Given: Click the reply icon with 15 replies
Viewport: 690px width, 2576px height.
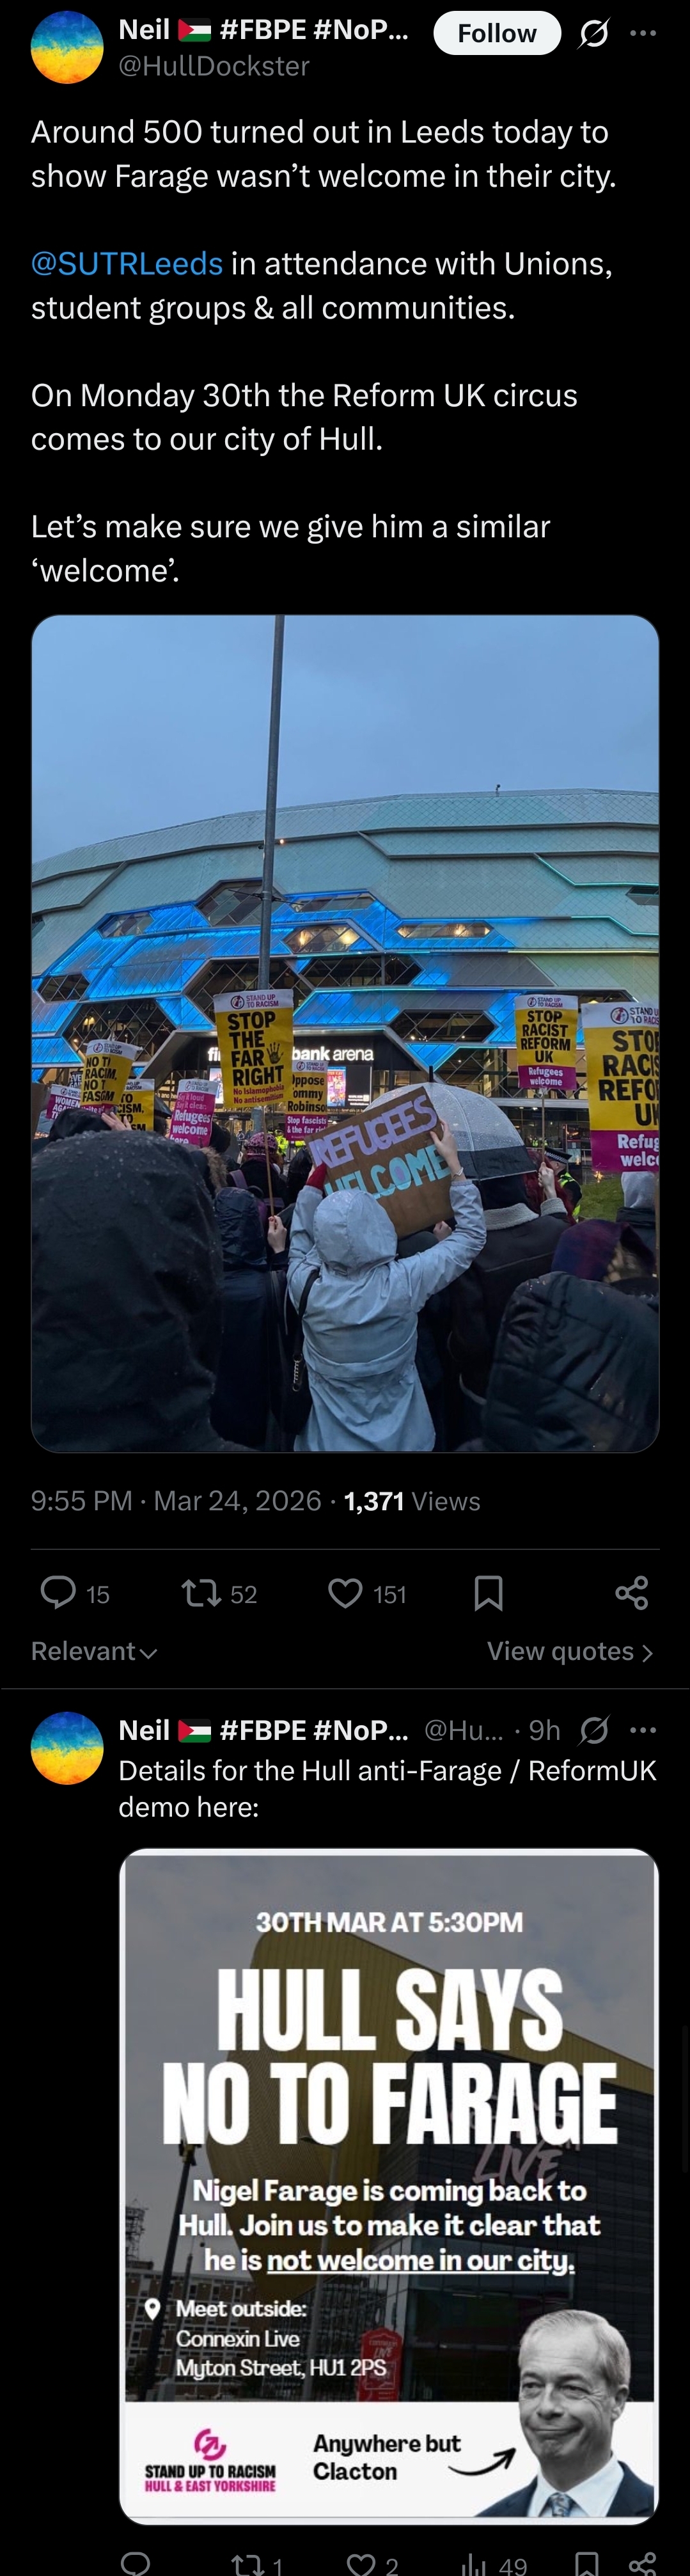Looking at the screenshot, I should (58, 1592).
